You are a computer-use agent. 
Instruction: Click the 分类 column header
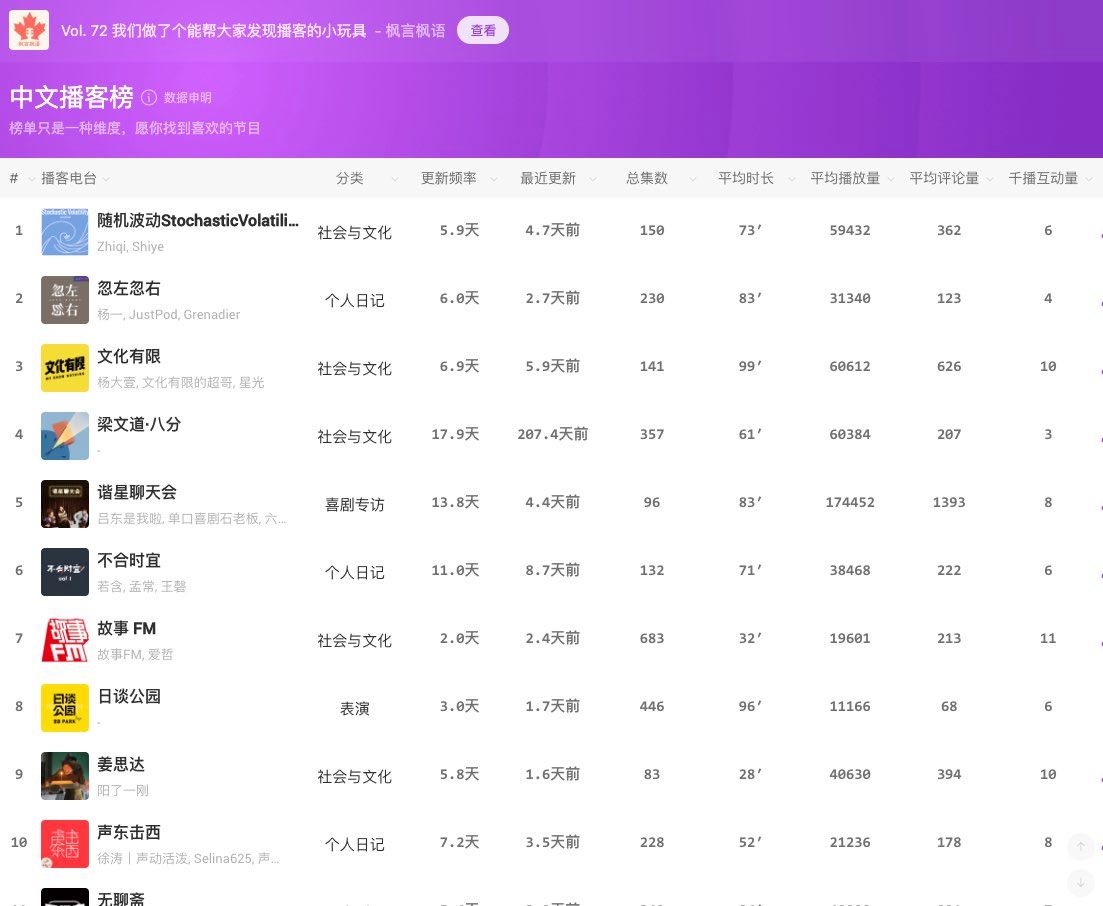pos(350,178)
